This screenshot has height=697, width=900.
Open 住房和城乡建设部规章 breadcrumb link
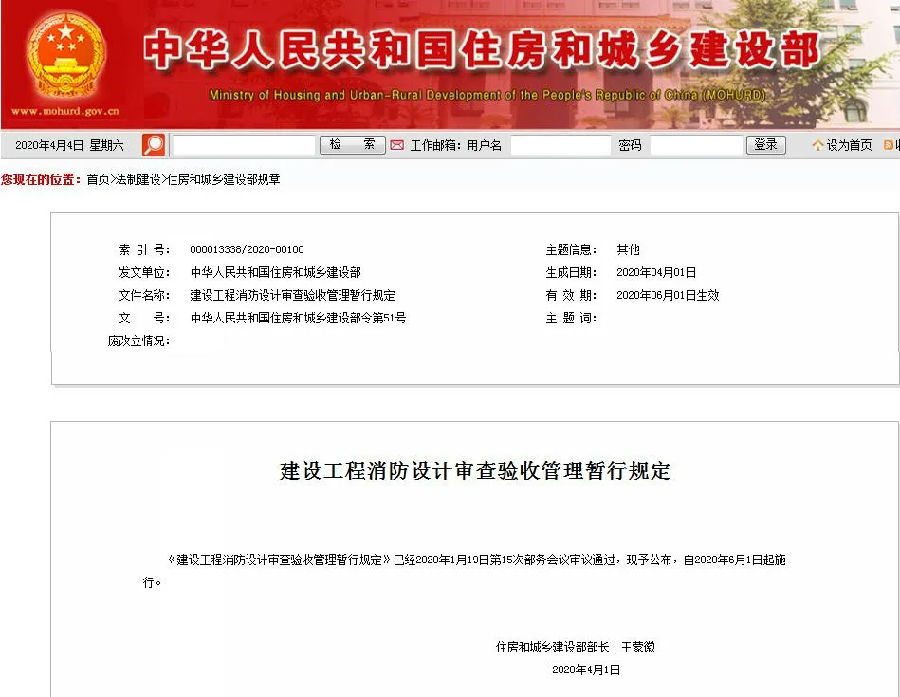[x=224, y=180]
